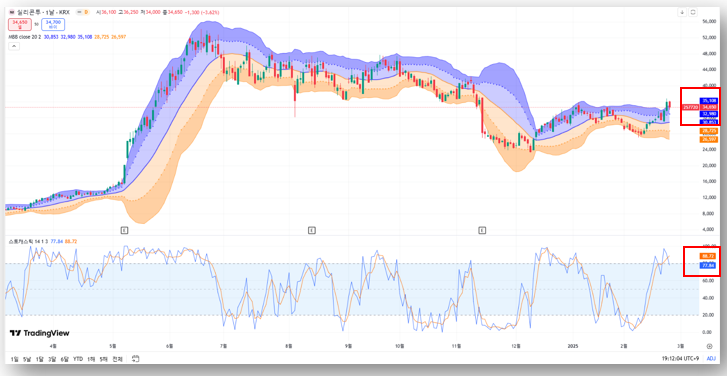The height and width of the screenshot is (376, 727).
Task: Select the 1일 time range
Action: 14,359
